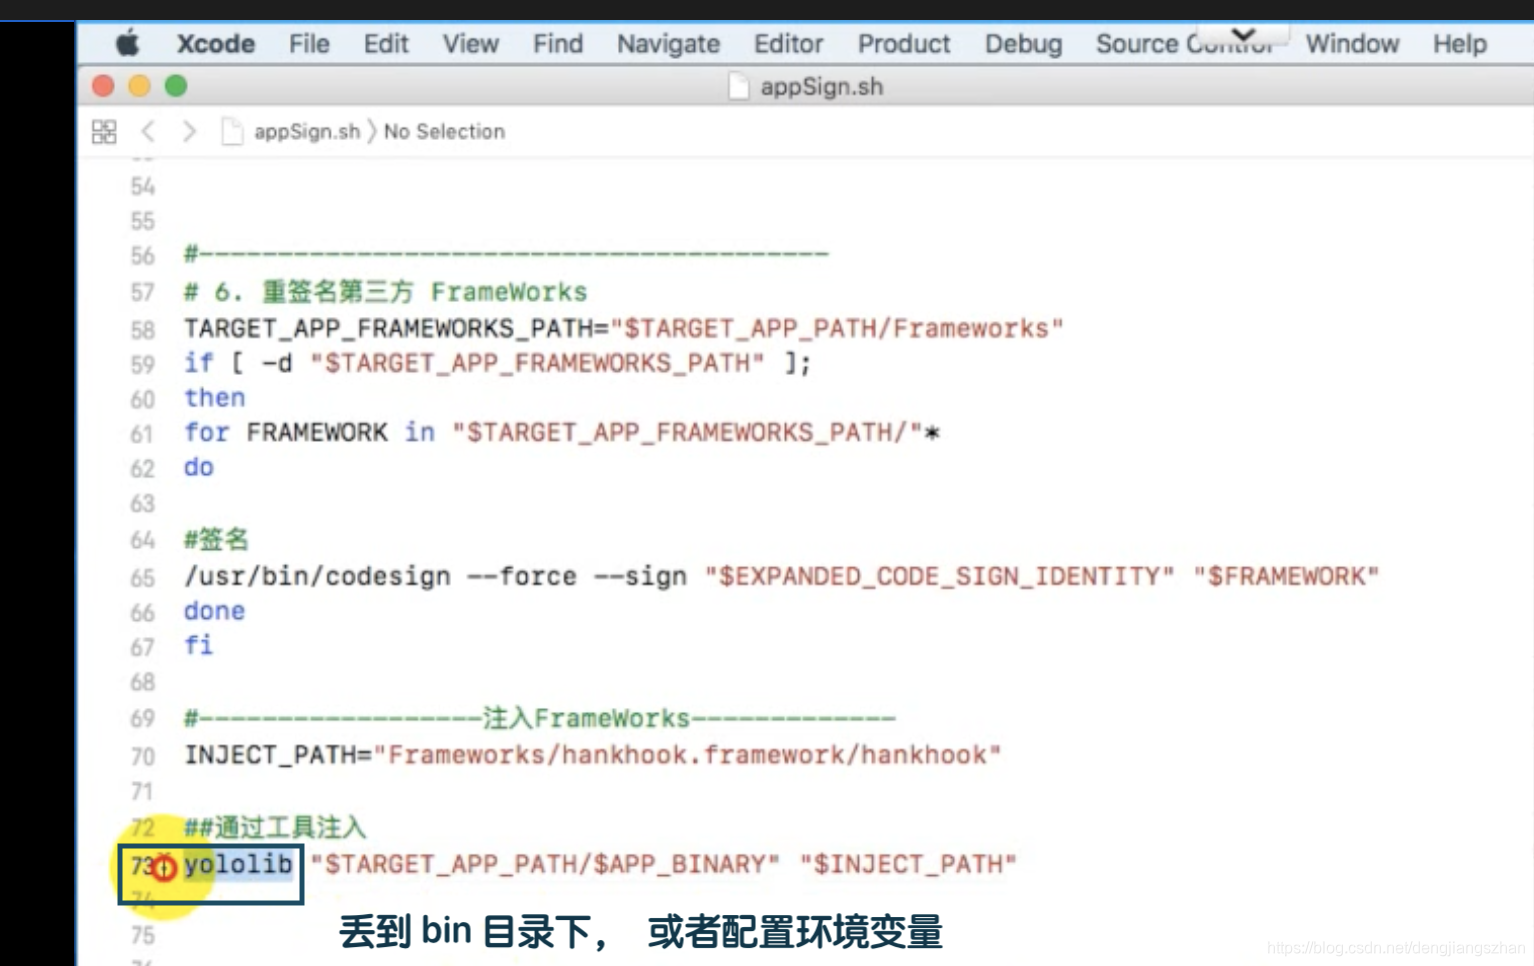1534x966 pixels.
Task: Click the hankhook.framework path string
Action: point(687,755)
